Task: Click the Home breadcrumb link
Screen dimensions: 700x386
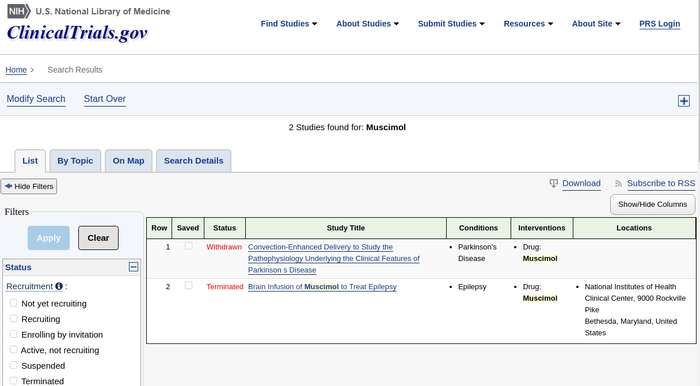Action: [x=16, y=70]
